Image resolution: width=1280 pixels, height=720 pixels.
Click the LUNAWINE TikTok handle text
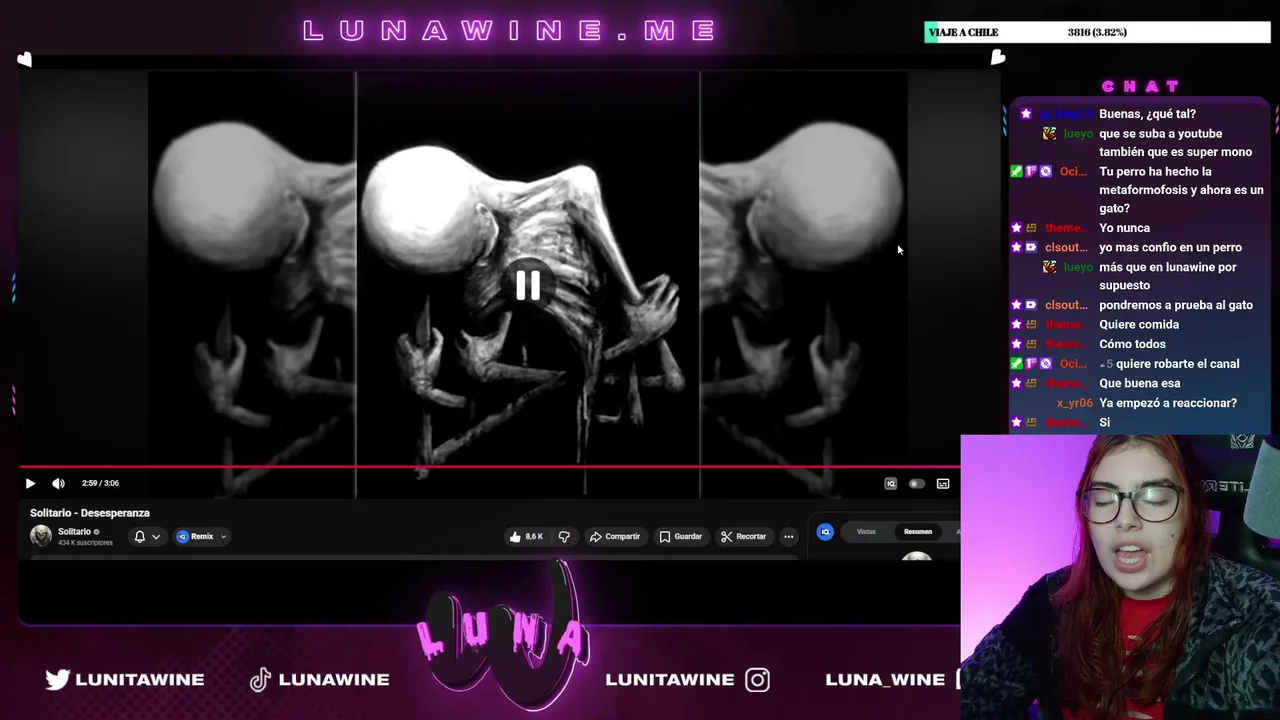click(334, 680)
